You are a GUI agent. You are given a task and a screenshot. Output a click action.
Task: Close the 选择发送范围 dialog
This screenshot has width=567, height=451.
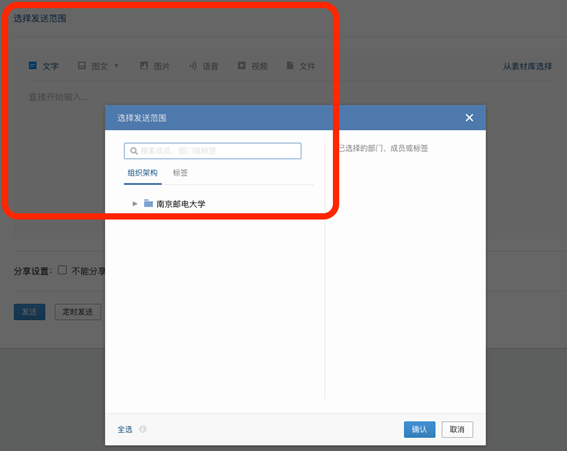[x=469, y=118]
